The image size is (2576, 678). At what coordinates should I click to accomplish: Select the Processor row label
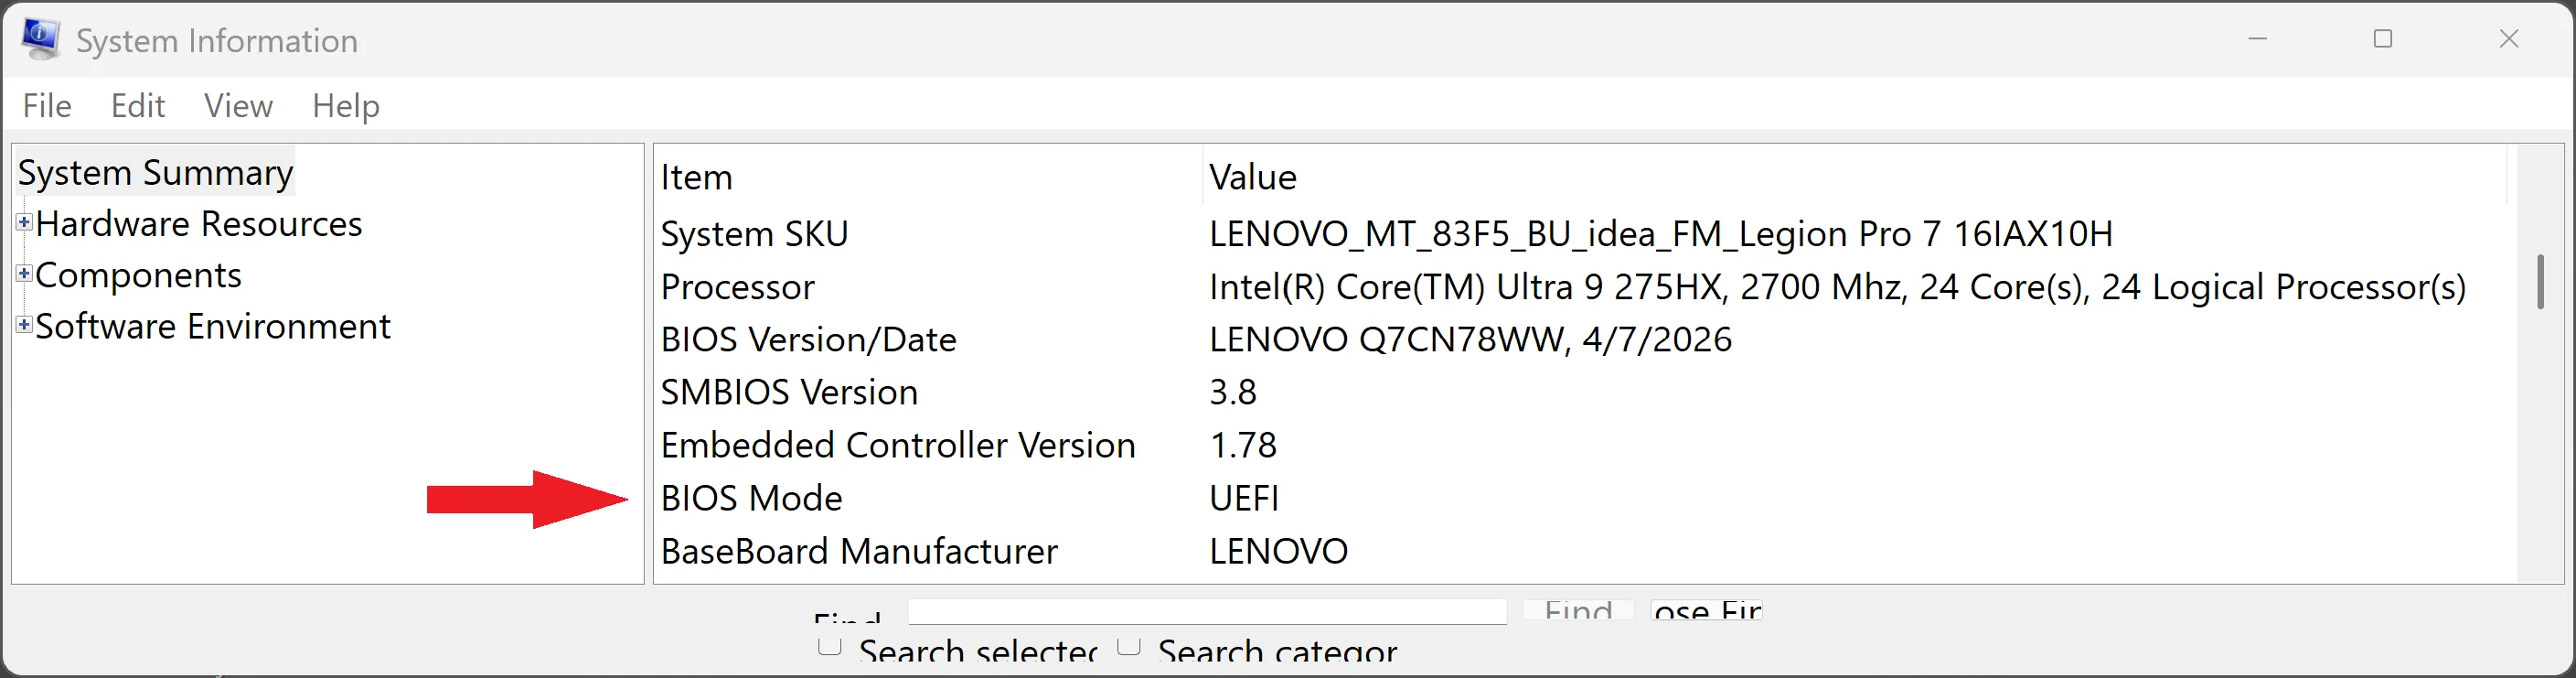point(738,287)
